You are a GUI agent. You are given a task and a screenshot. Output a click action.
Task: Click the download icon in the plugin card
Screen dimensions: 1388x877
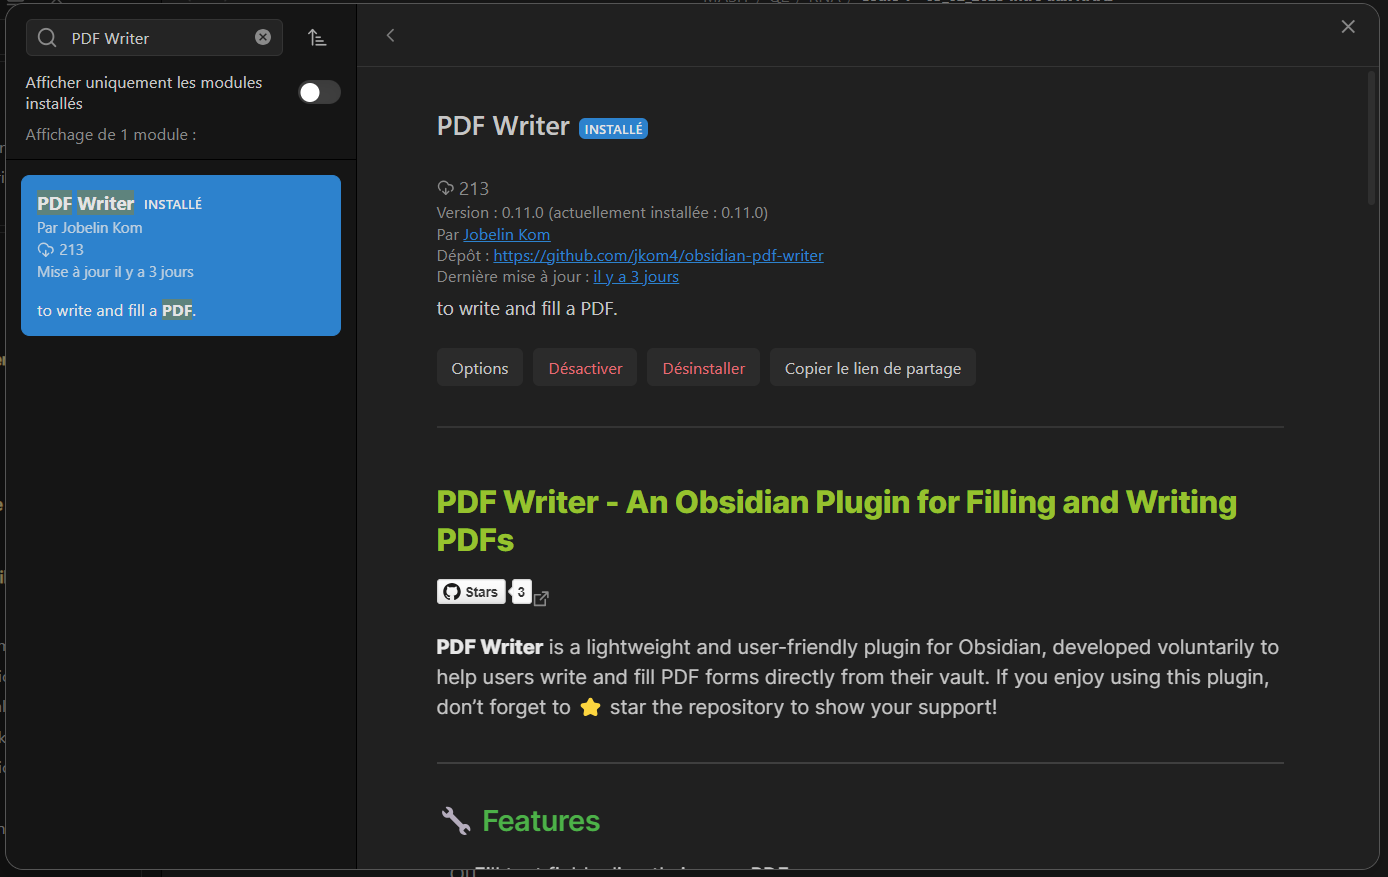pos(46,250)
